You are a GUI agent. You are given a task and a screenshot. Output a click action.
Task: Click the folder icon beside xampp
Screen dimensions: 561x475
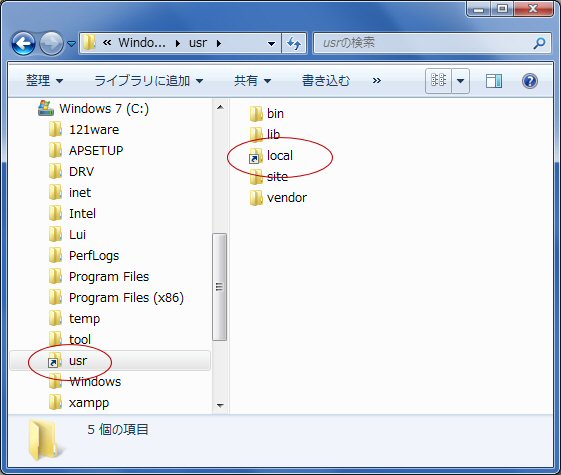(55, 403)
